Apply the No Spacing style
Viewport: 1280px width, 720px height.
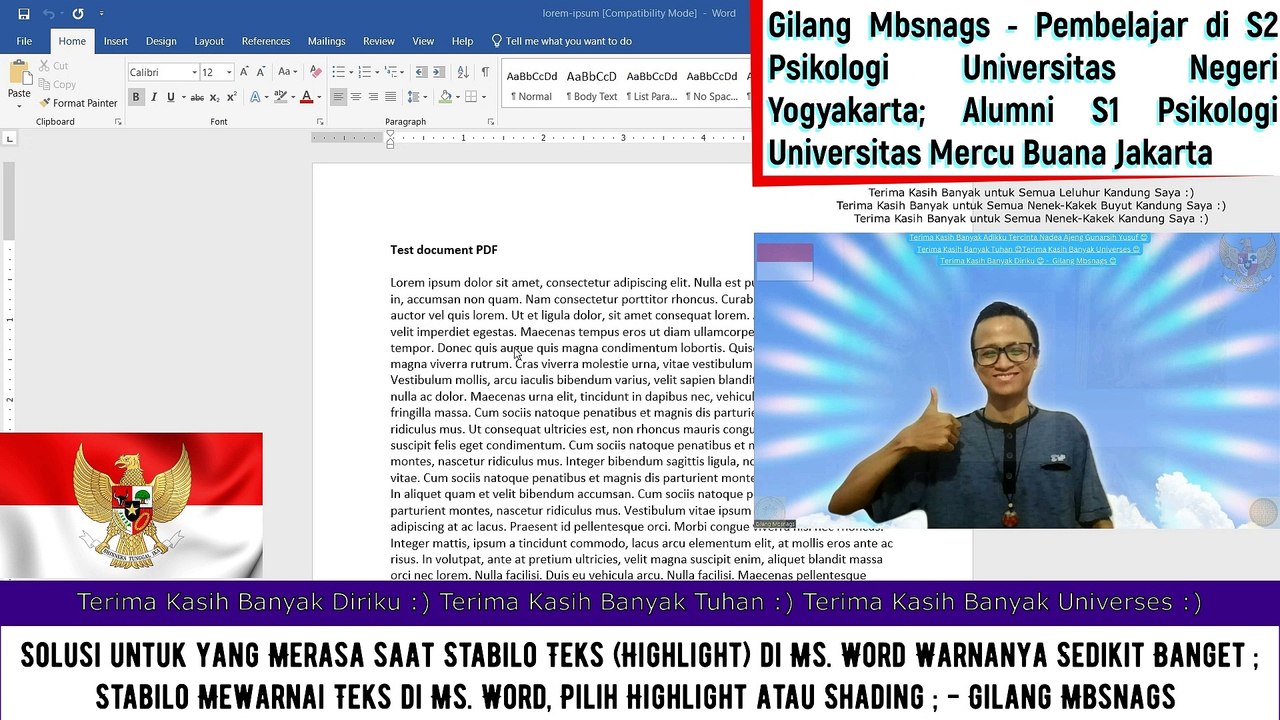point(711,85)
